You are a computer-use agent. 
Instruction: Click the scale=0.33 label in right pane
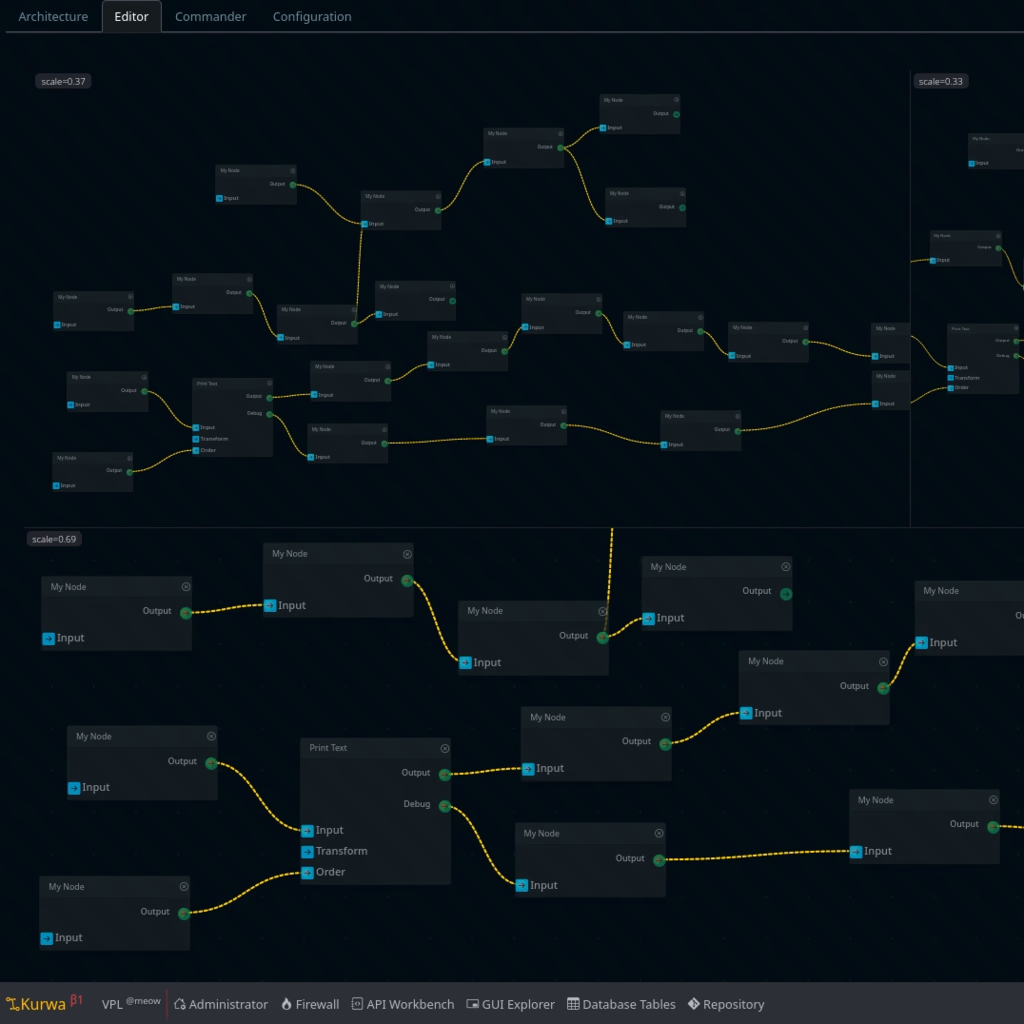point(940,81)
